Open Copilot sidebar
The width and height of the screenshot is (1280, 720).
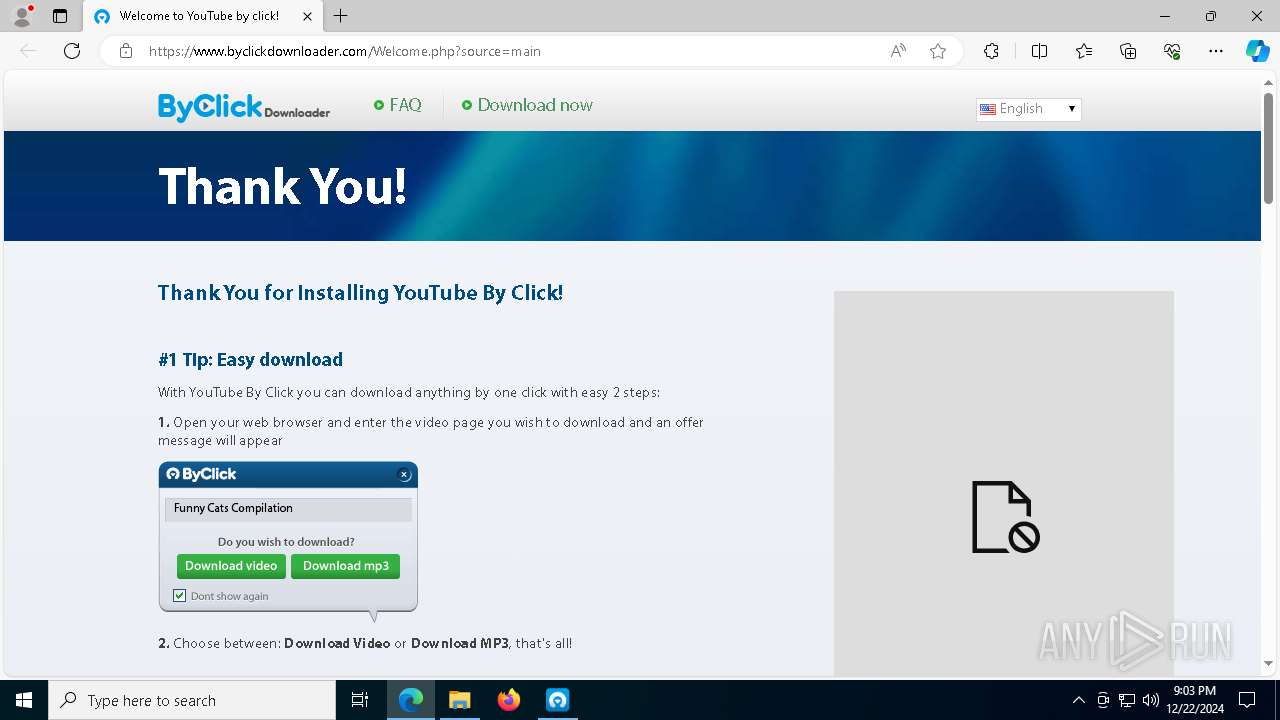coord(1258,51)
